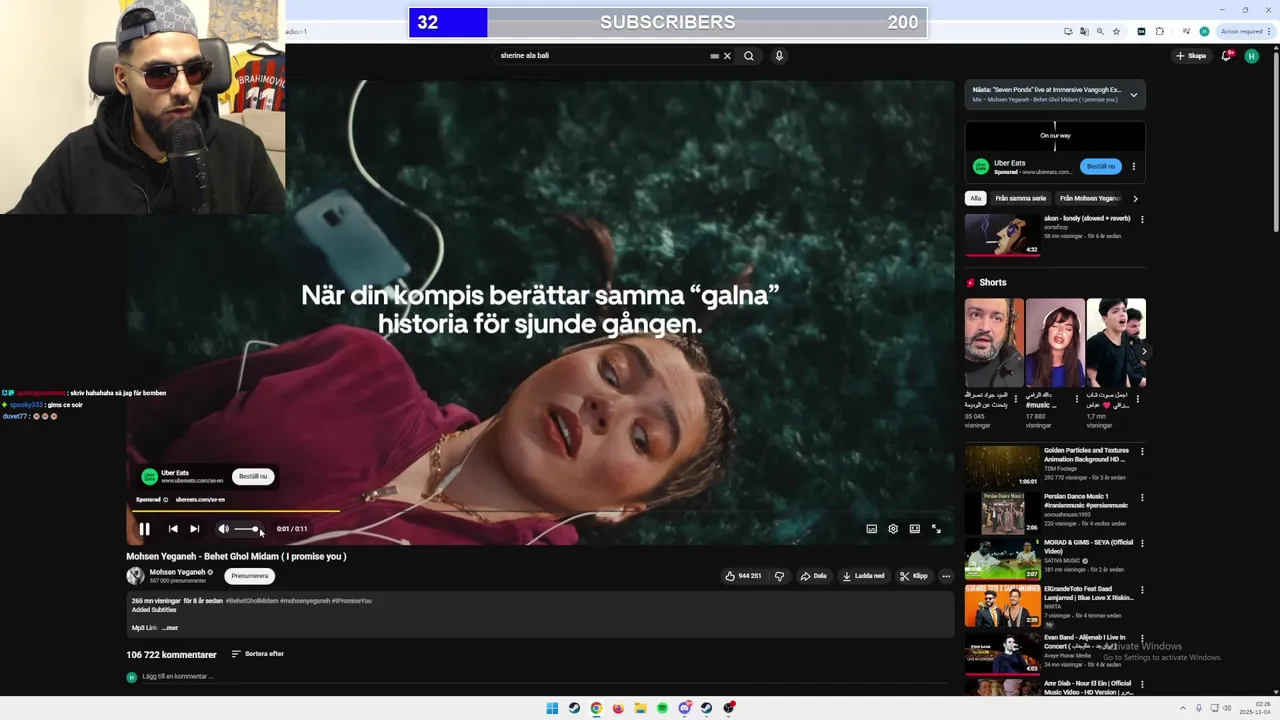The width and height of the screenshot is (1280, 720).
Task: Expand the Nästa playlist panel chevron
Action: tap(1133, 95)
